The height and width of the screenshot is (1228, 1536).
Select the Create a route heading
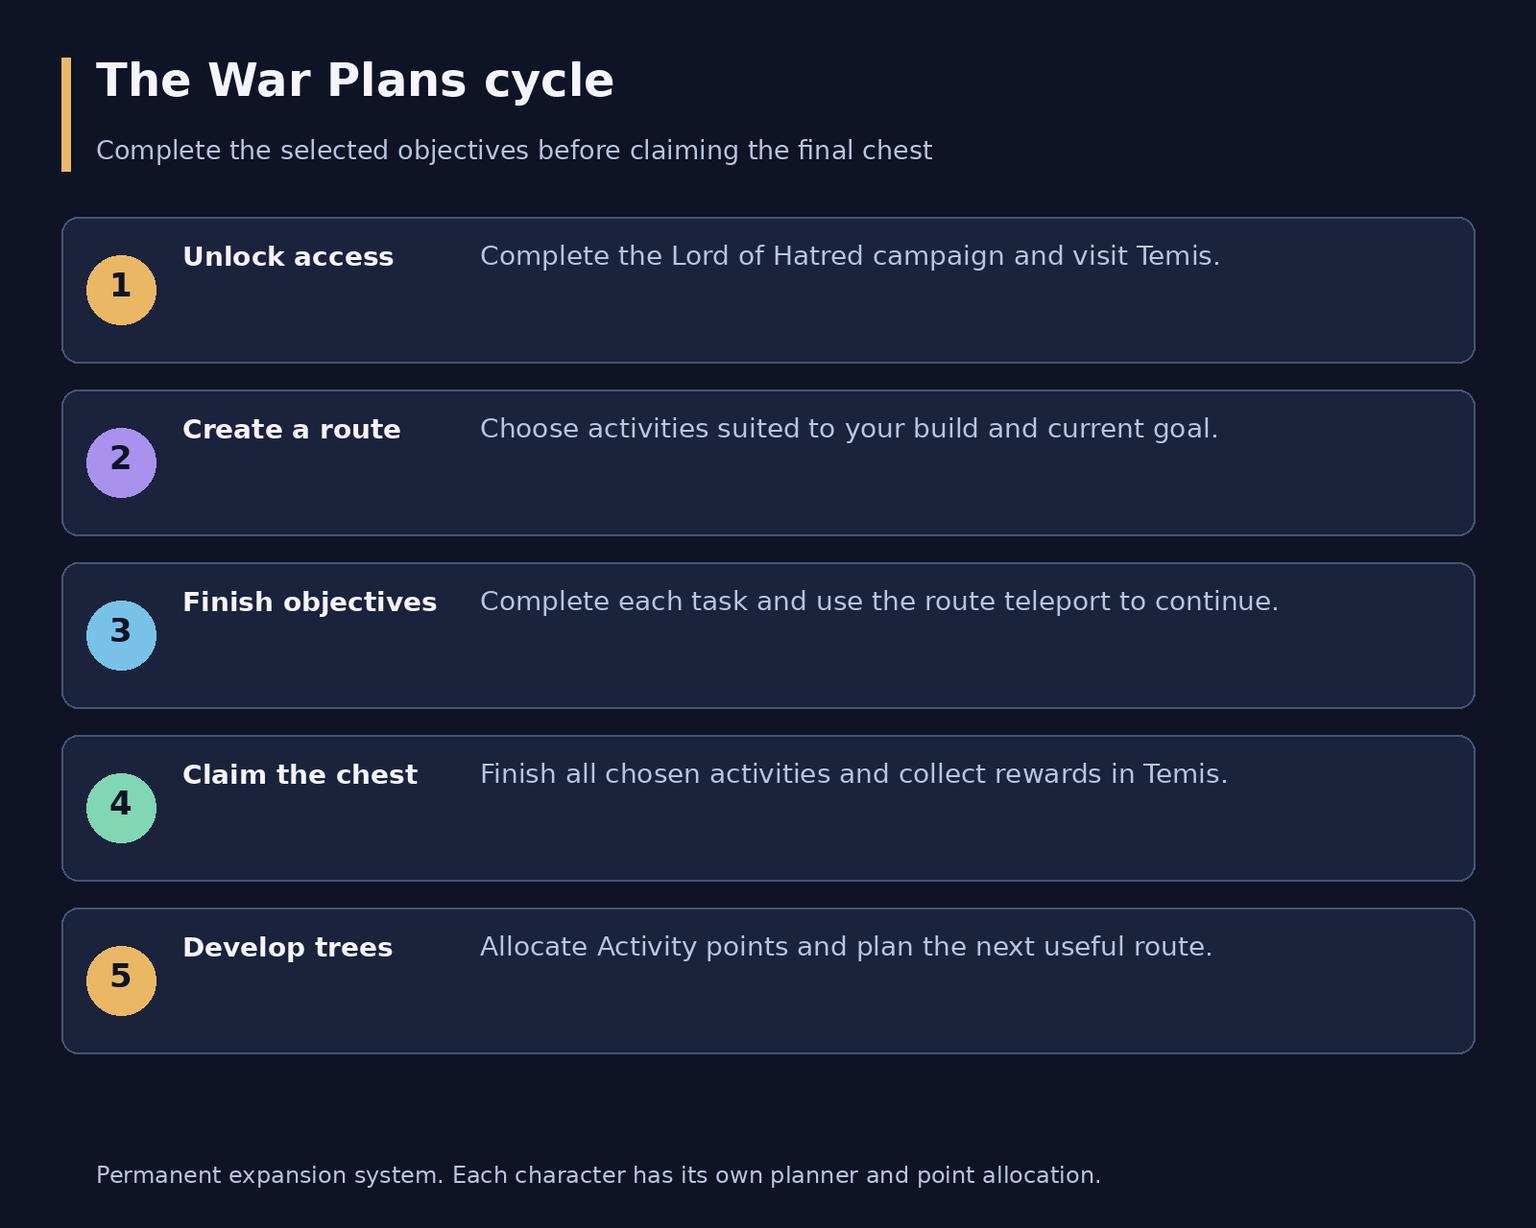291,430
